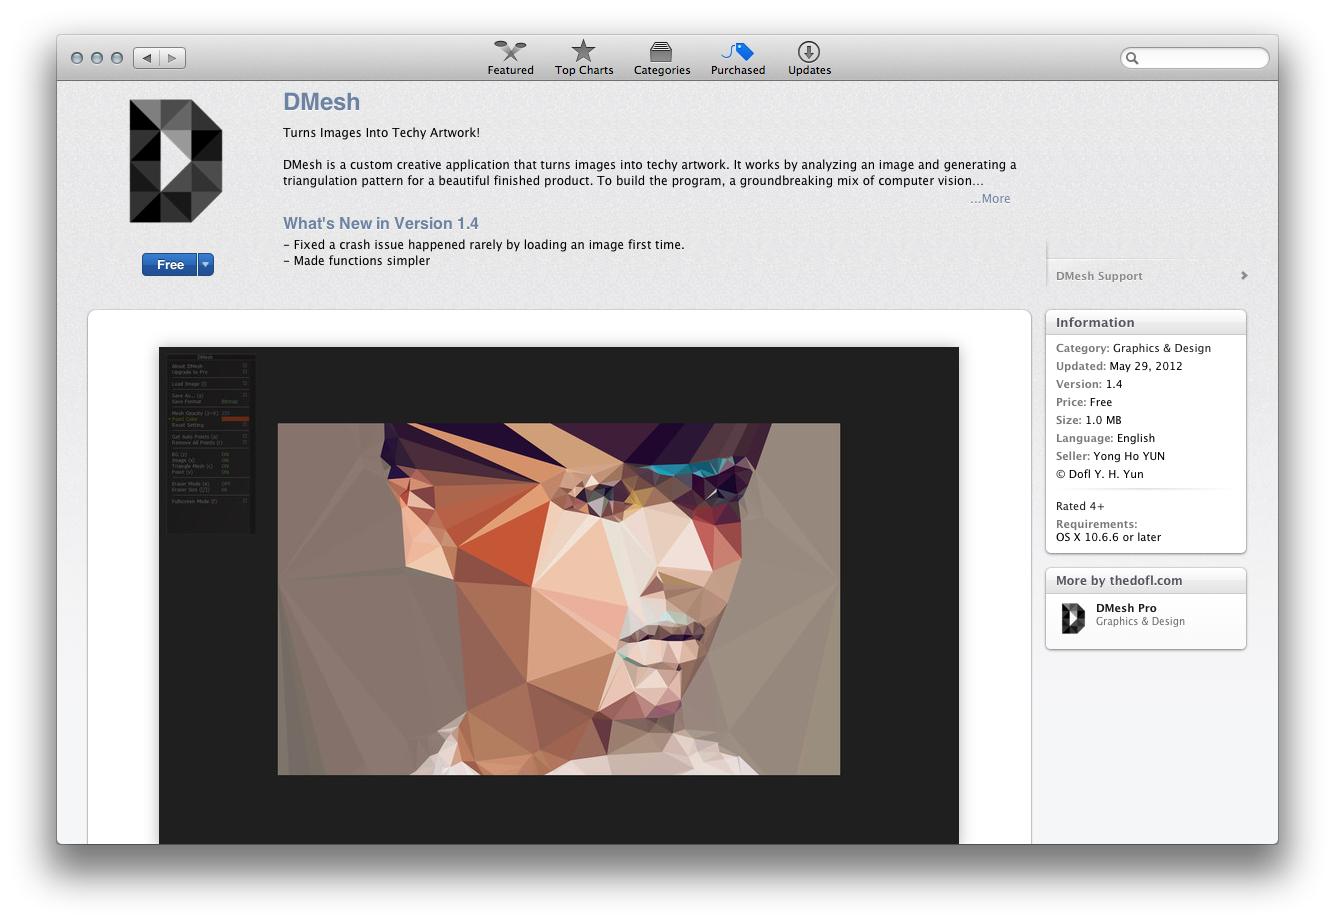1335x923 pixels.
Task: Open DMesh Support chevron arrow
Action: (x=1244, y=276)
